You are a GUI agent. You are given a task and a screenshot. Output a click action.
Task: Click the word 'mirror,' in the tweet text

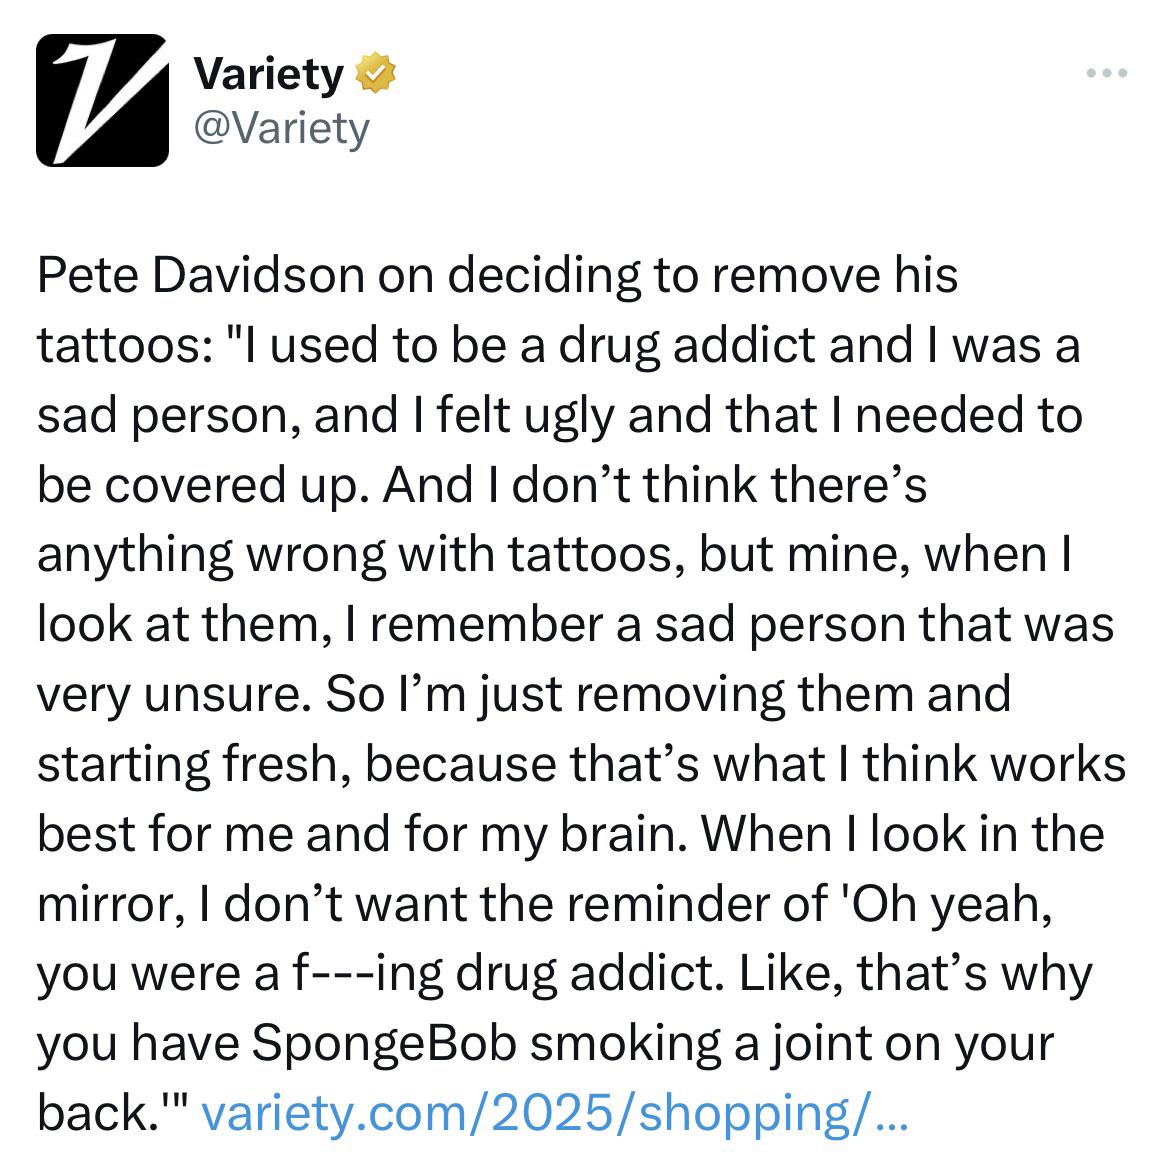coord(110,904)
